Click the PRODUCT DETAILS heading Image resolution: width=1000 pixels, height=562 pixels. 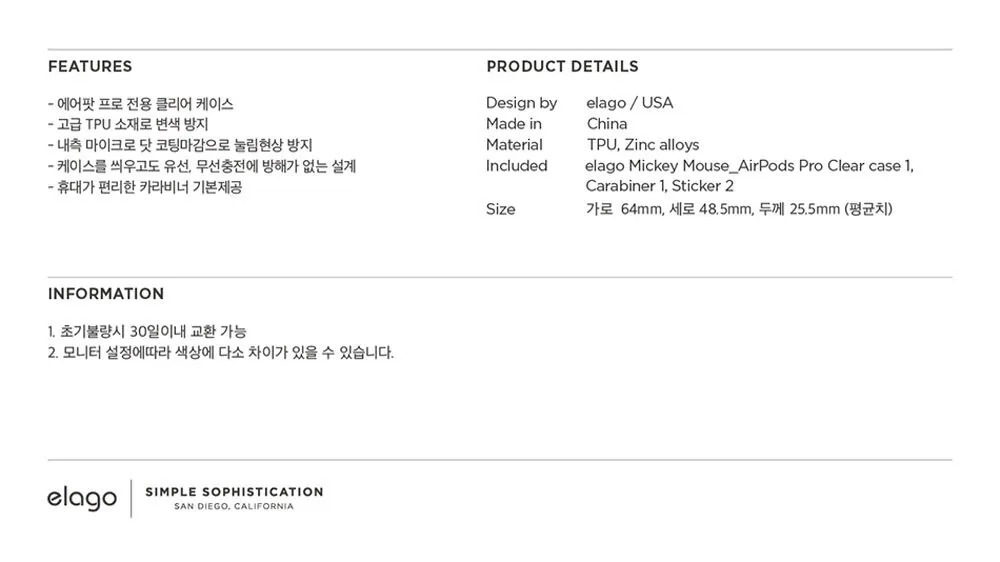(562, 67)
